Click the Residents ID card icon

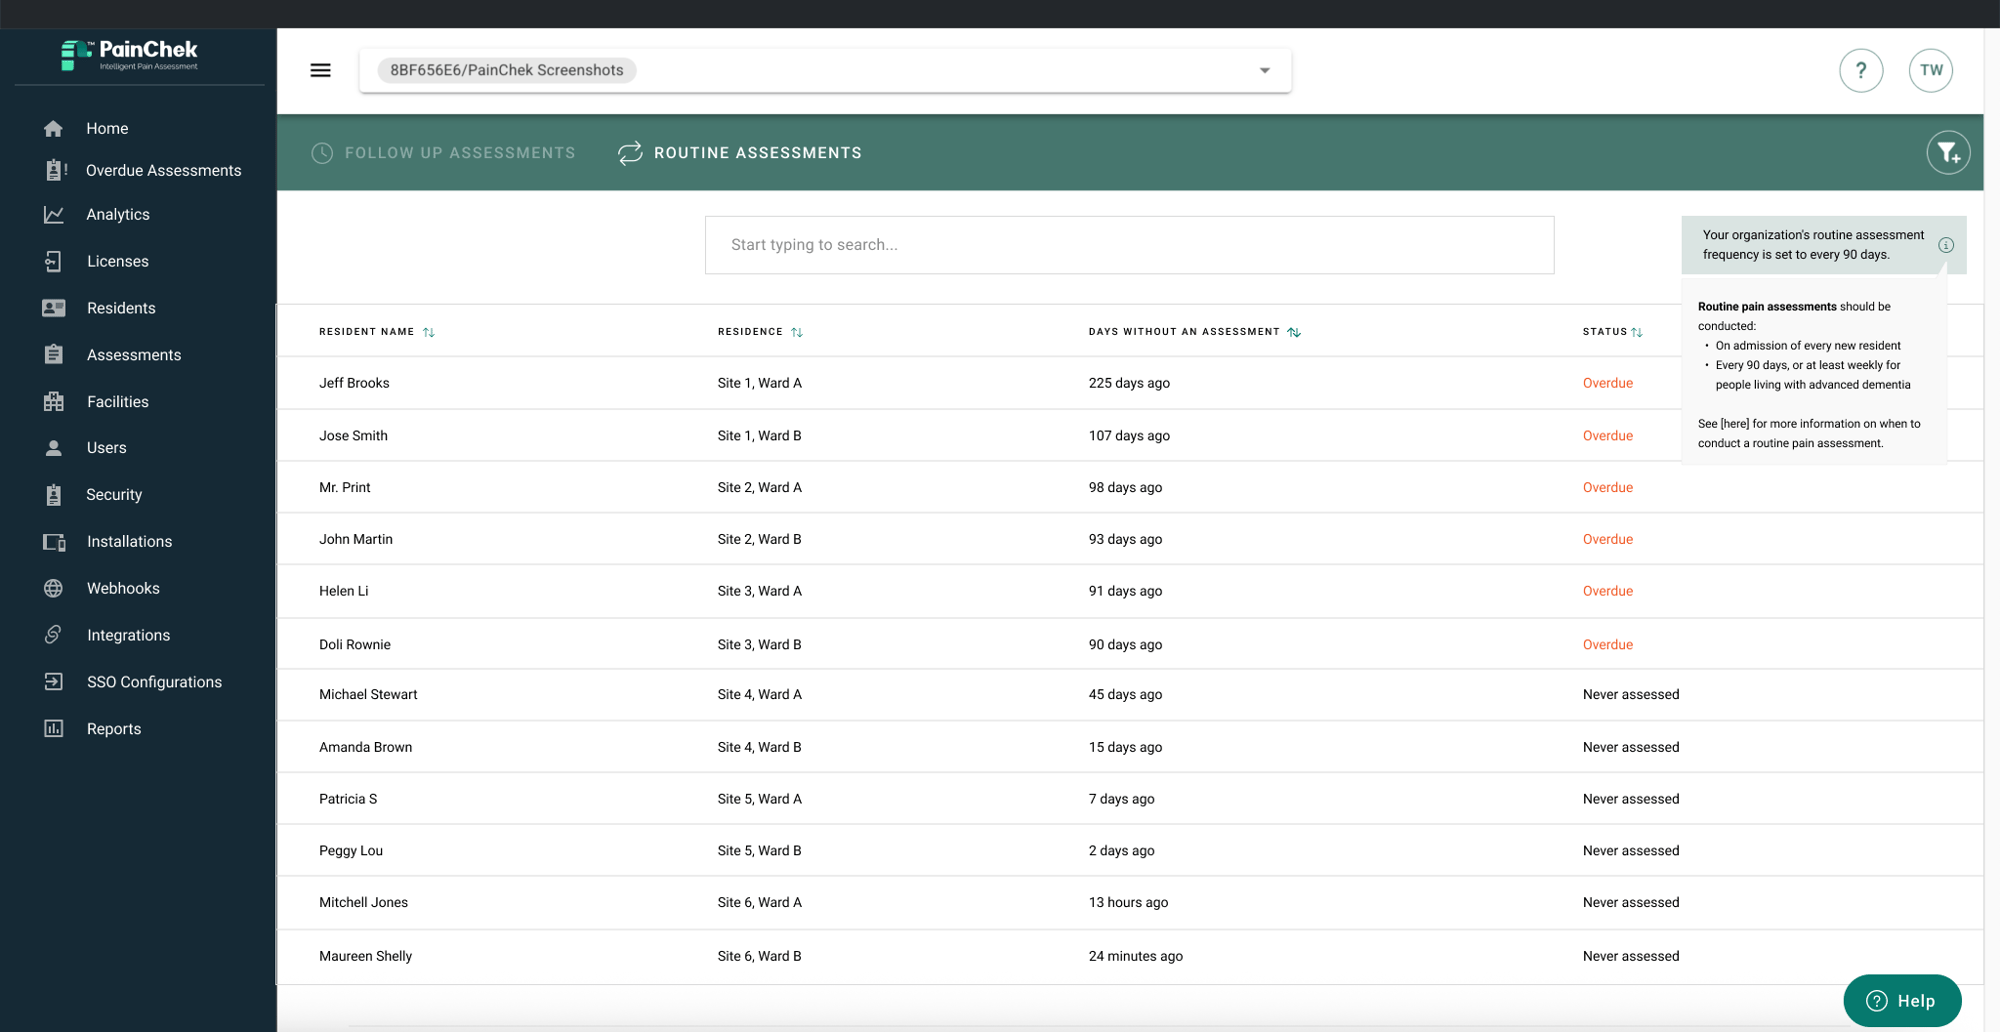pyautogui.click(x=54, y=308)
